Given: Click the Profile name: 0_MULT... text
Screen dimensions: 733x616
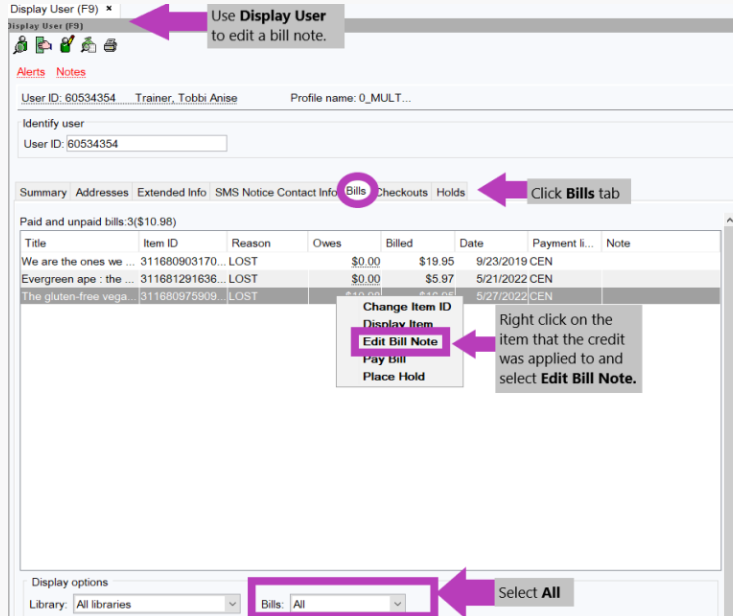Looking at the screenshot, I should tap(351, 98).
